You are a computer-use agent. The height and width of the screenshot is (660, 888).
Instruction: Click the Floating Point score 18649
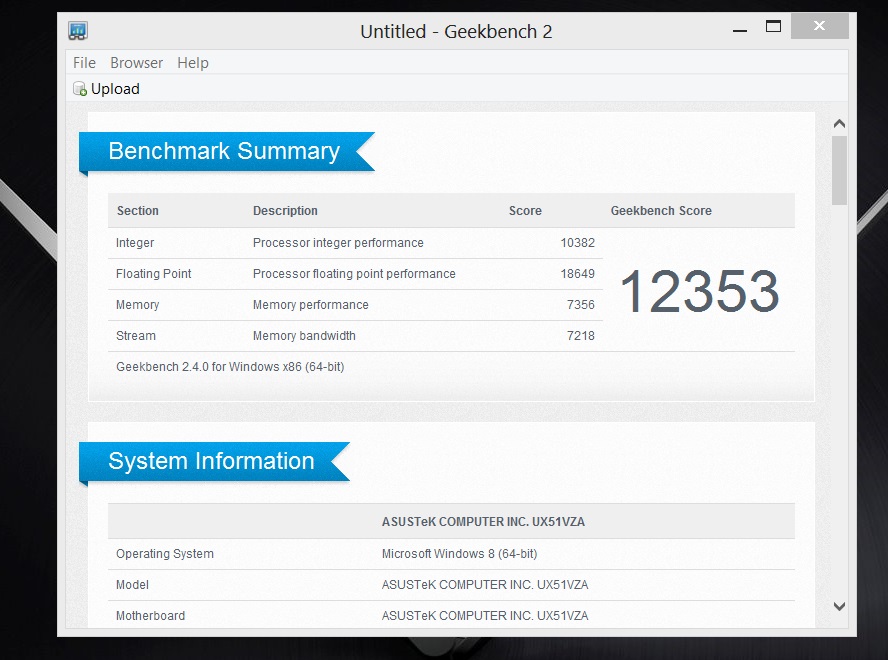coord(578,274)
